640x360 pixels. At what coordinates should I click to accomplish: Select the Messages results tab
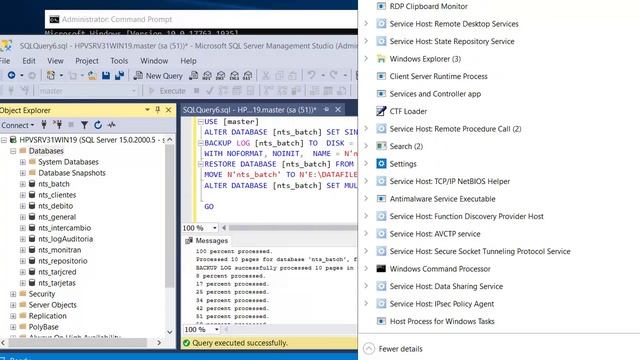click(207, 240)
